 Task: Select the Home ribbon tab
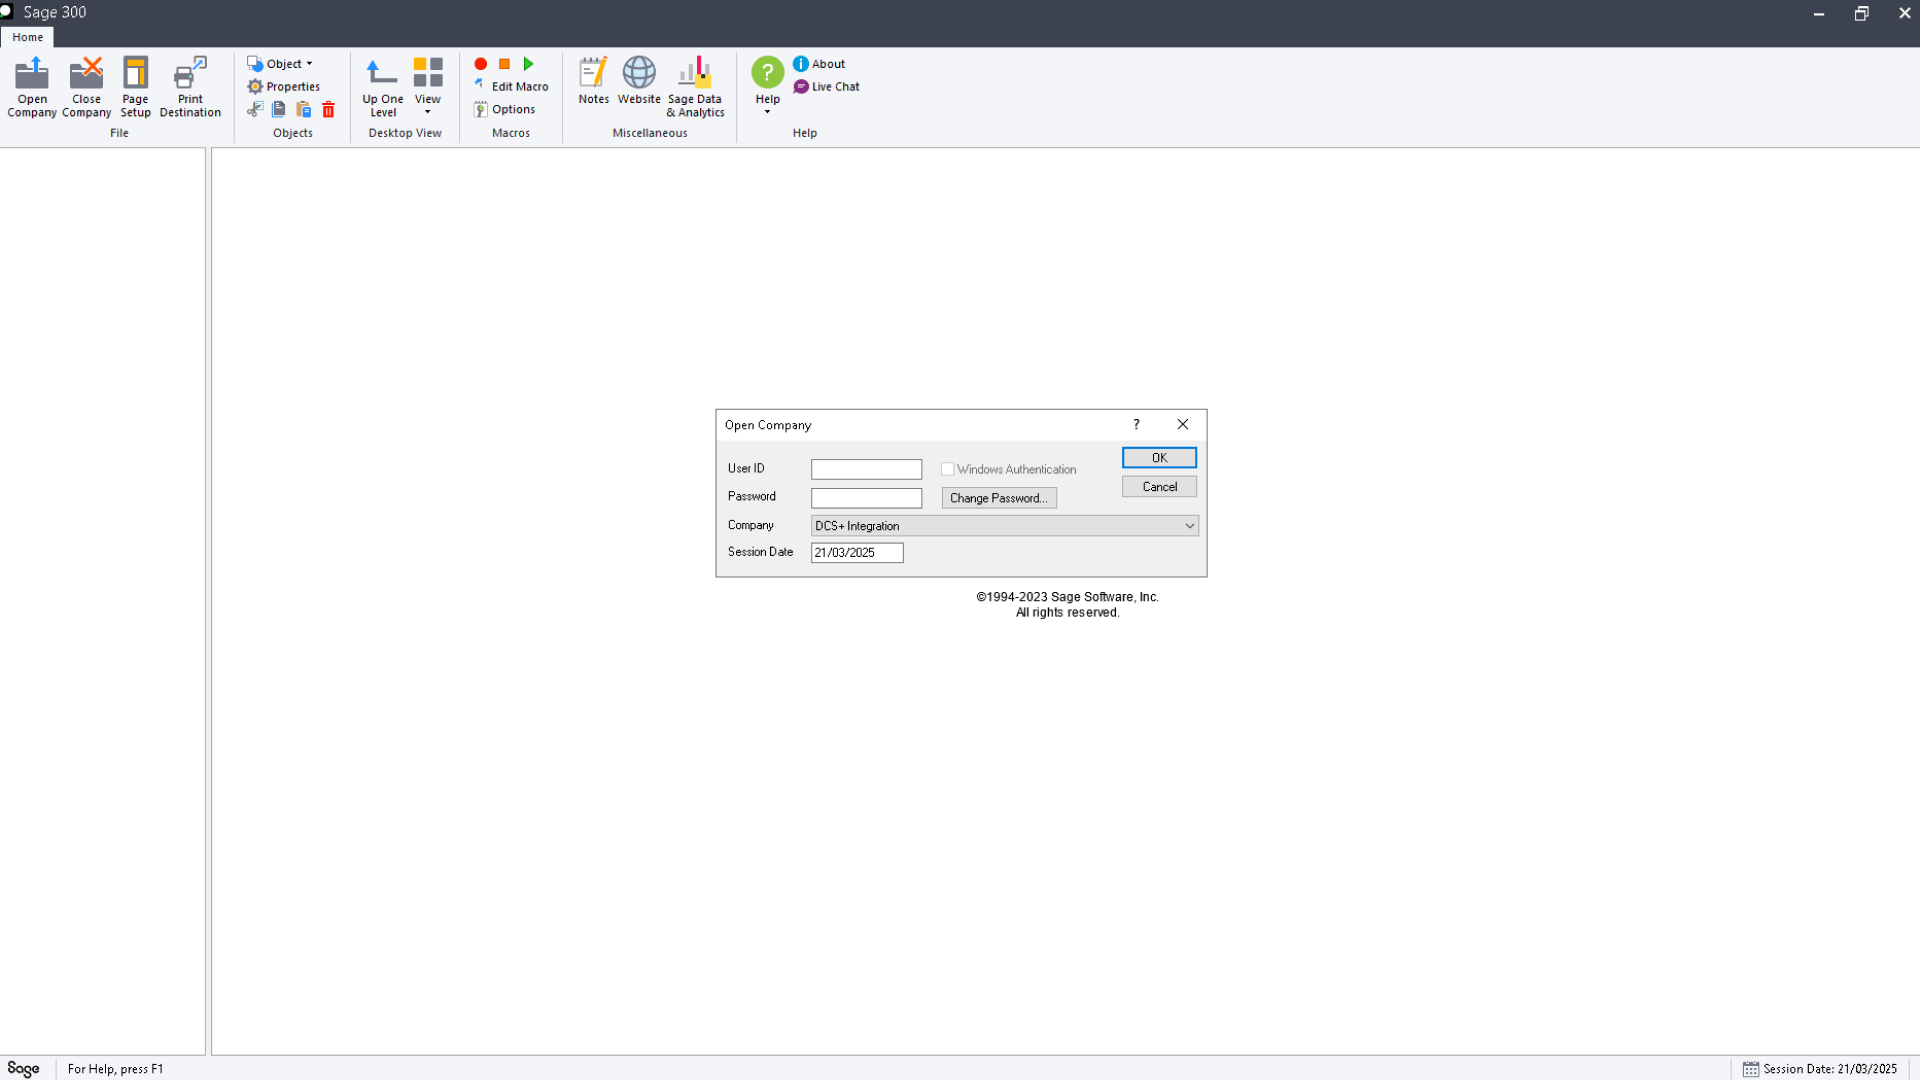tap(28, 37)
